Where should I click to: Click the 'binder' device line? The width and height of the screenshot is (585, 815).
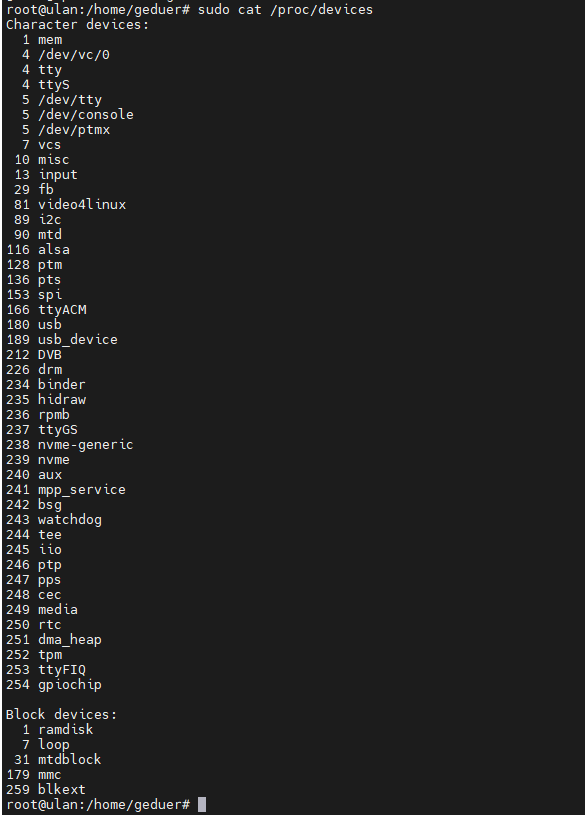[46, 385]
